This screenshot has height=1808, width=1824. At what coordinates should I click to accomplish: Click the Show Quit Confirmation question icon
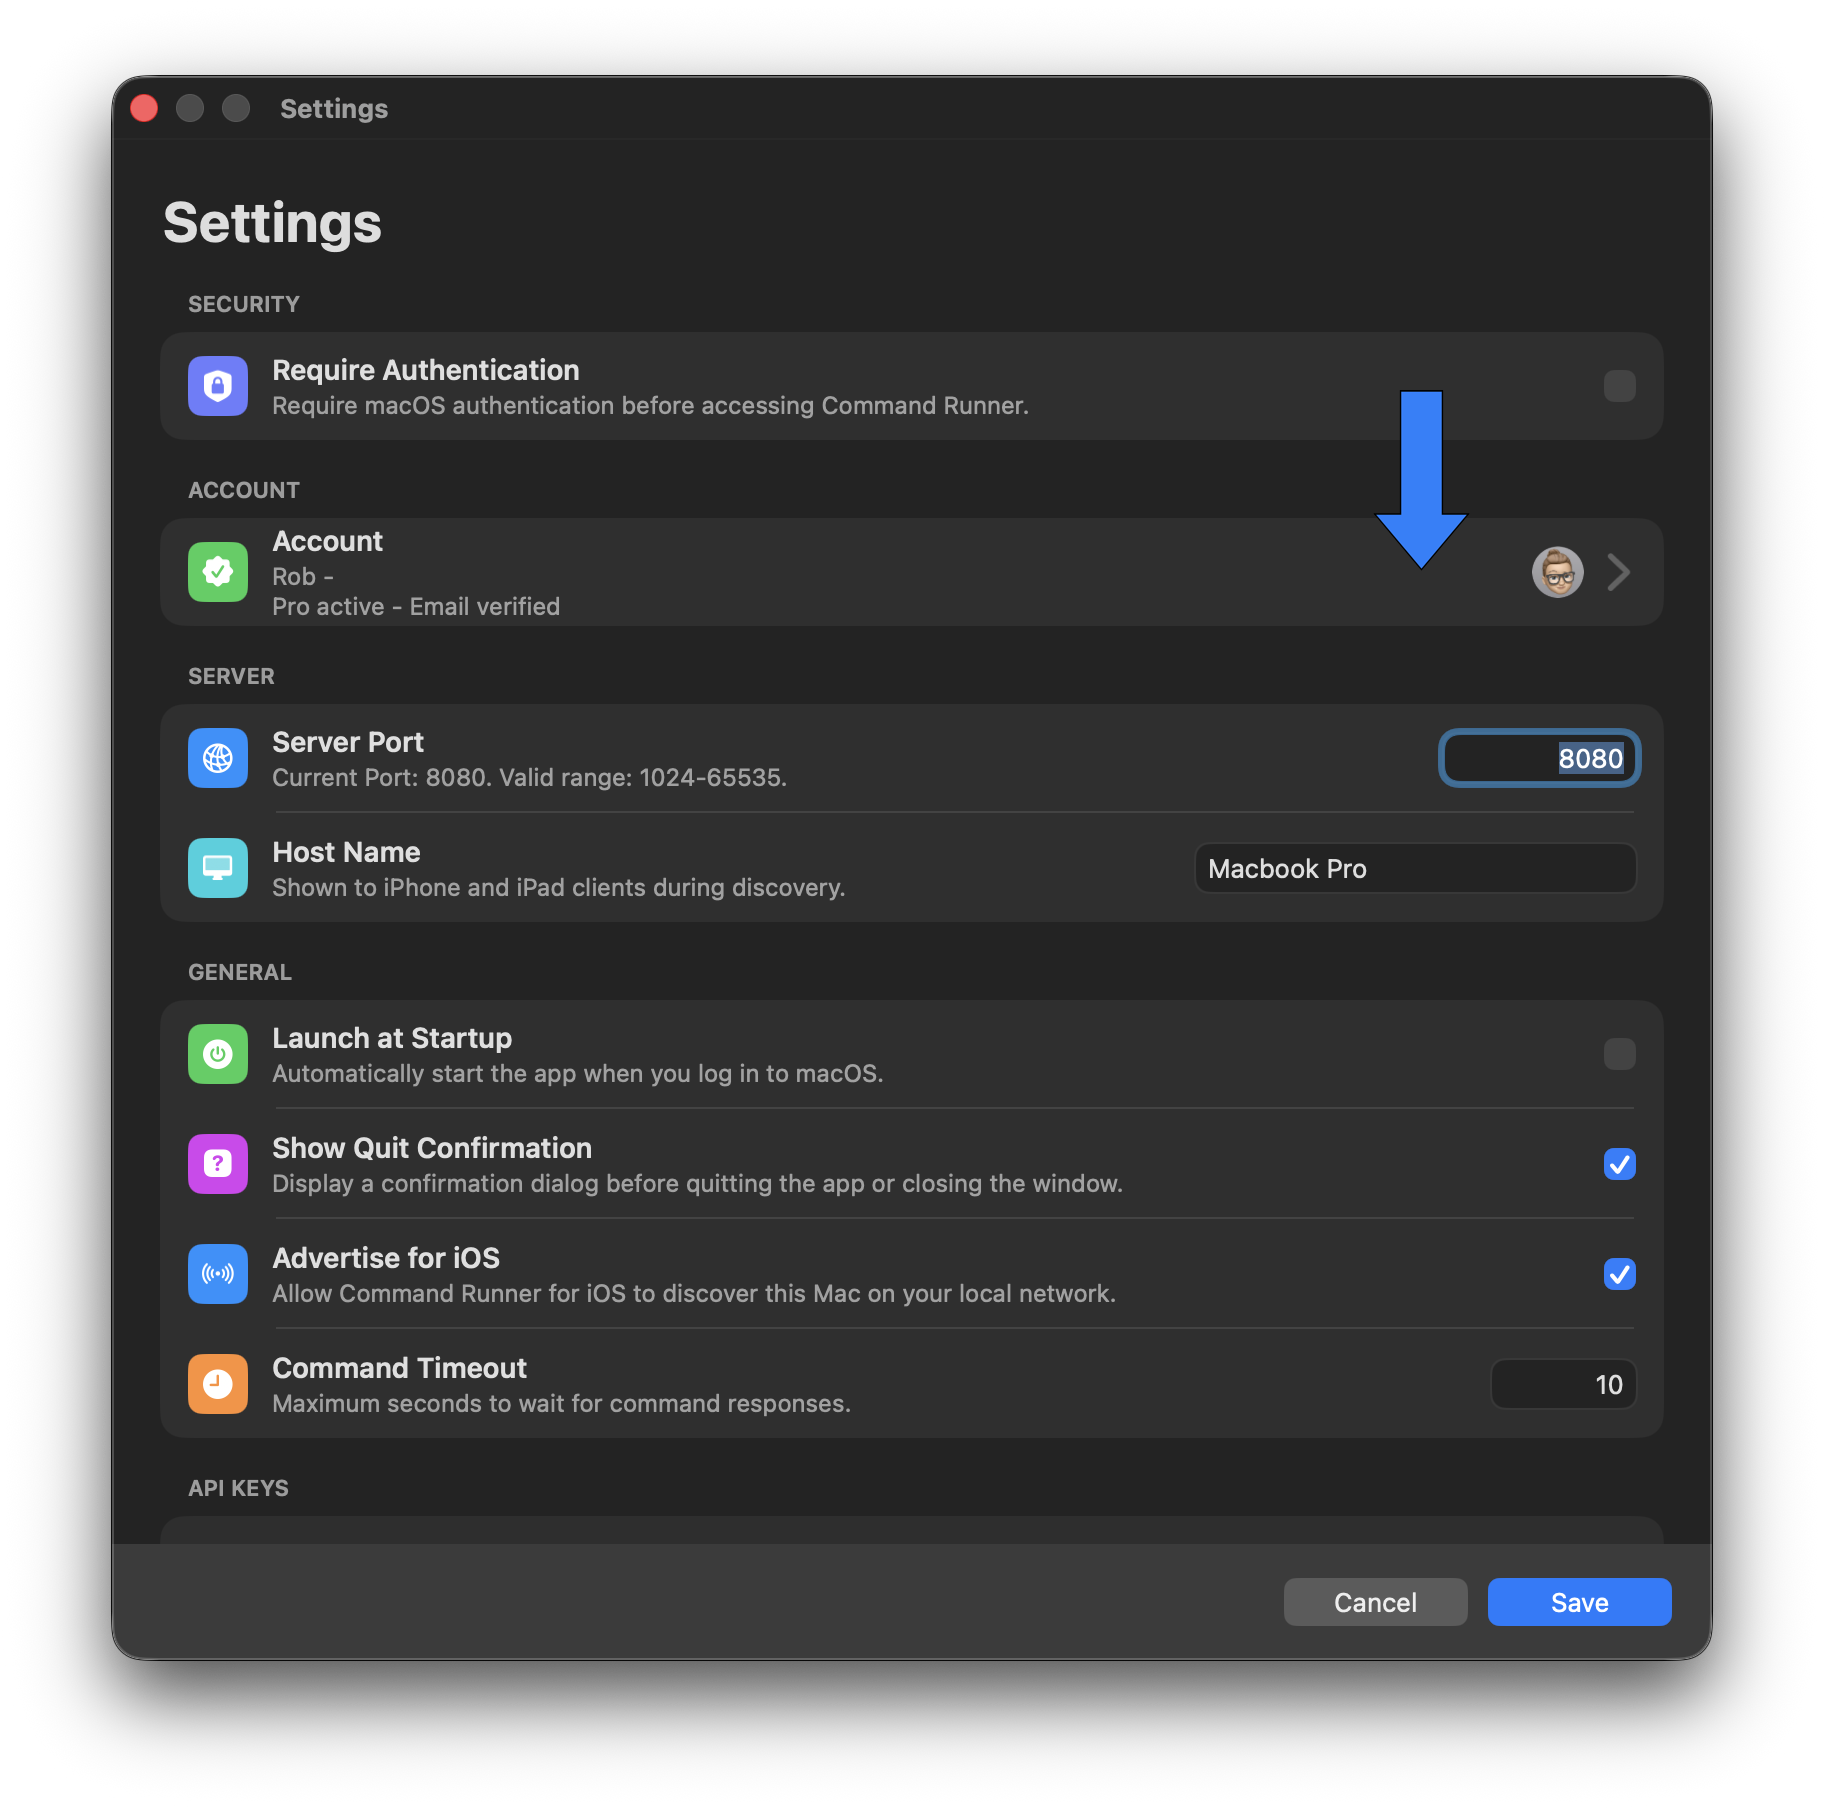coord(218,1164)
